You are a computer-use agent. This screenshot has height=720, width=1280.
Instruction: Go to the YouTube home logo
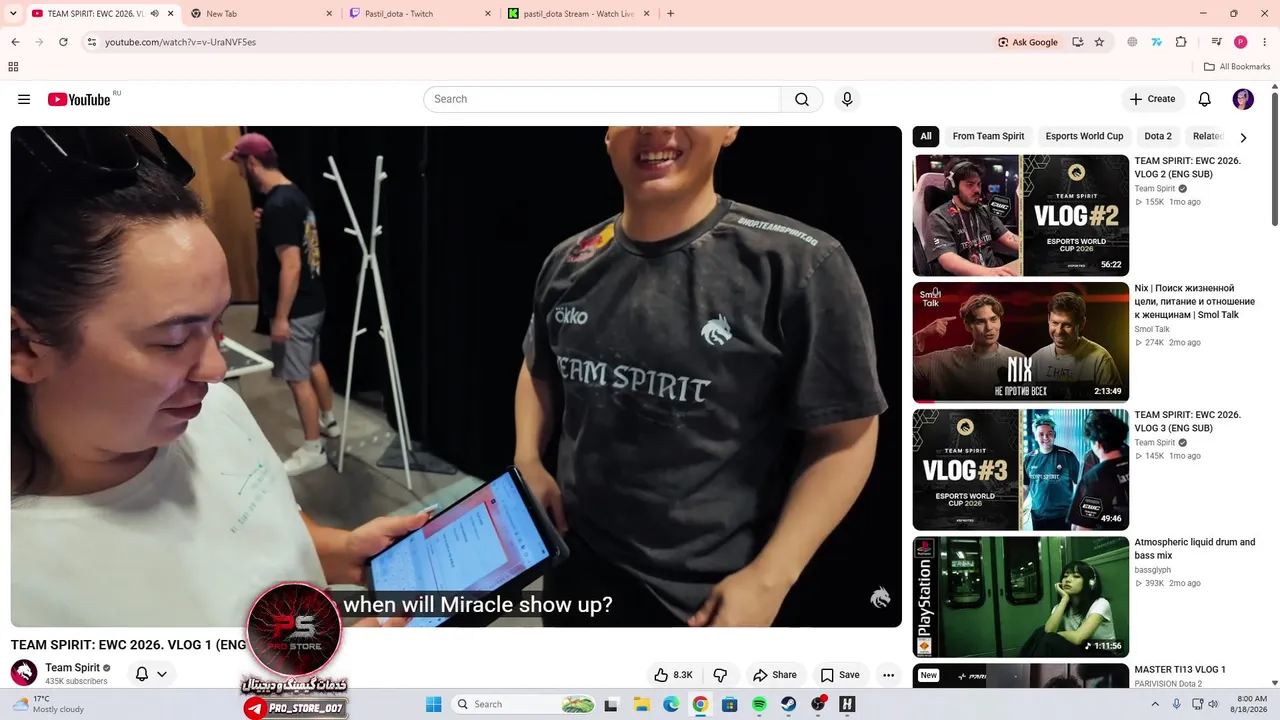tap(79, 99)
